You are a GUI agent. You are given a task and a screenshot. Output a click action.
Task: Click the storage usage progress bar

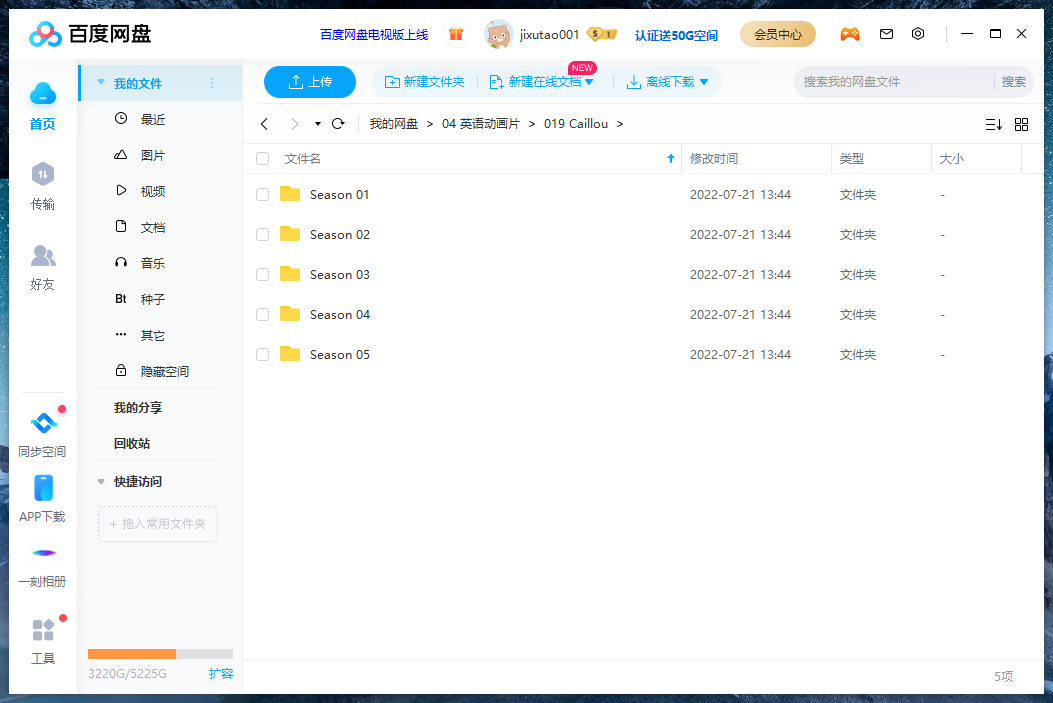pos(161,654)
